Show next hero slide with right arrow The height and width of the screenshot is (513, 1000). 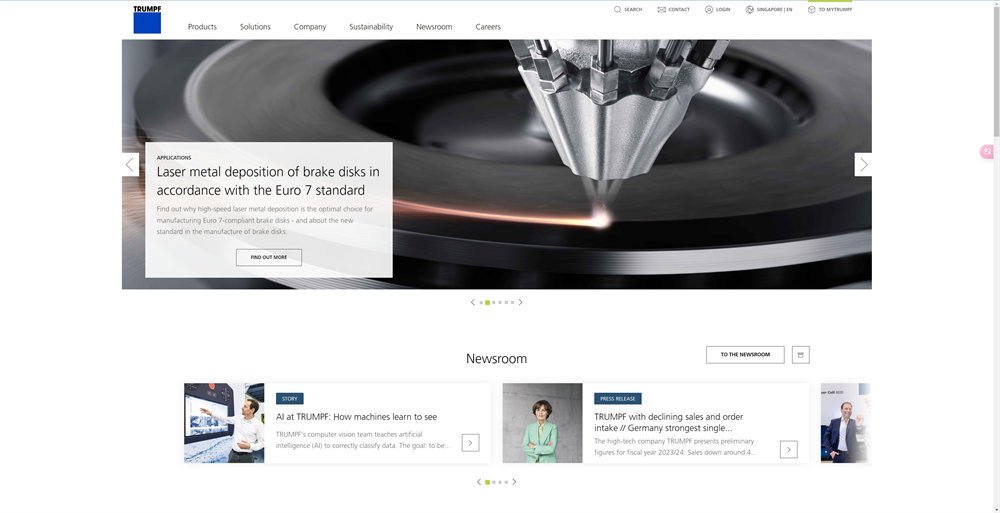click(x=863, y=165)
